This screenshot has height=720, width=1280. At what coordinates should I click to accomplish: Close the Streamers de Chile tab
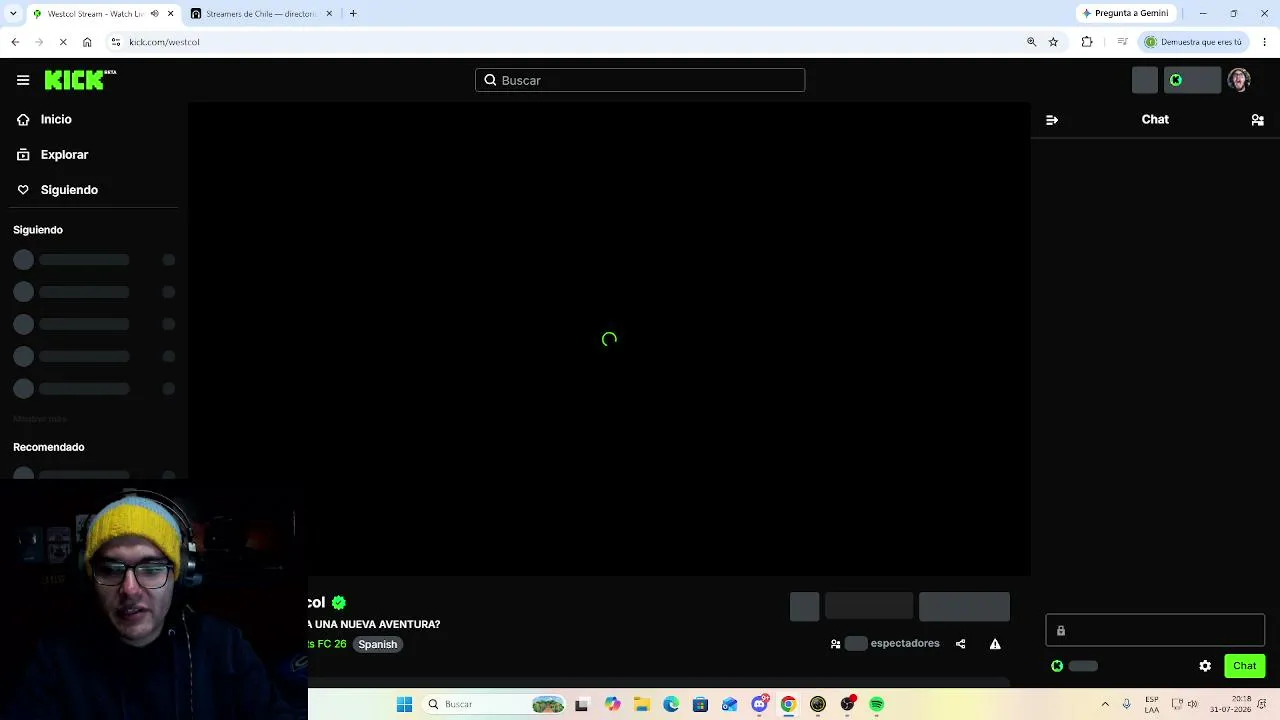[x=329, y=14]
